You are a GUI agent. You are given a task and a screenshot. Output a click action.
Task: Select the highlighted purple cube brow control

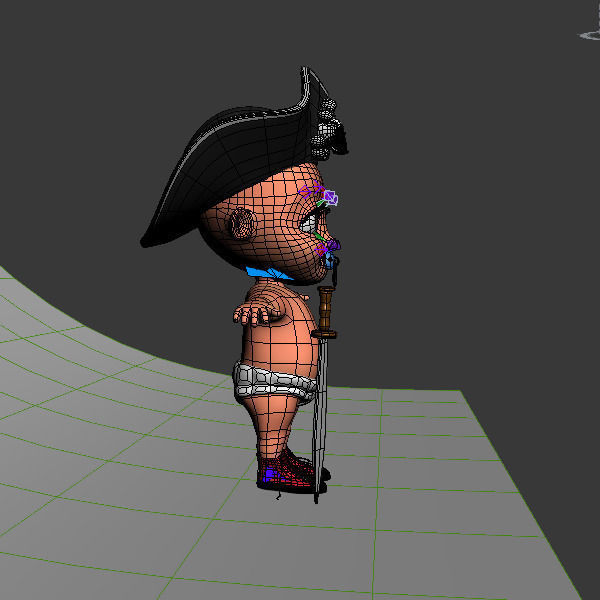331,198
